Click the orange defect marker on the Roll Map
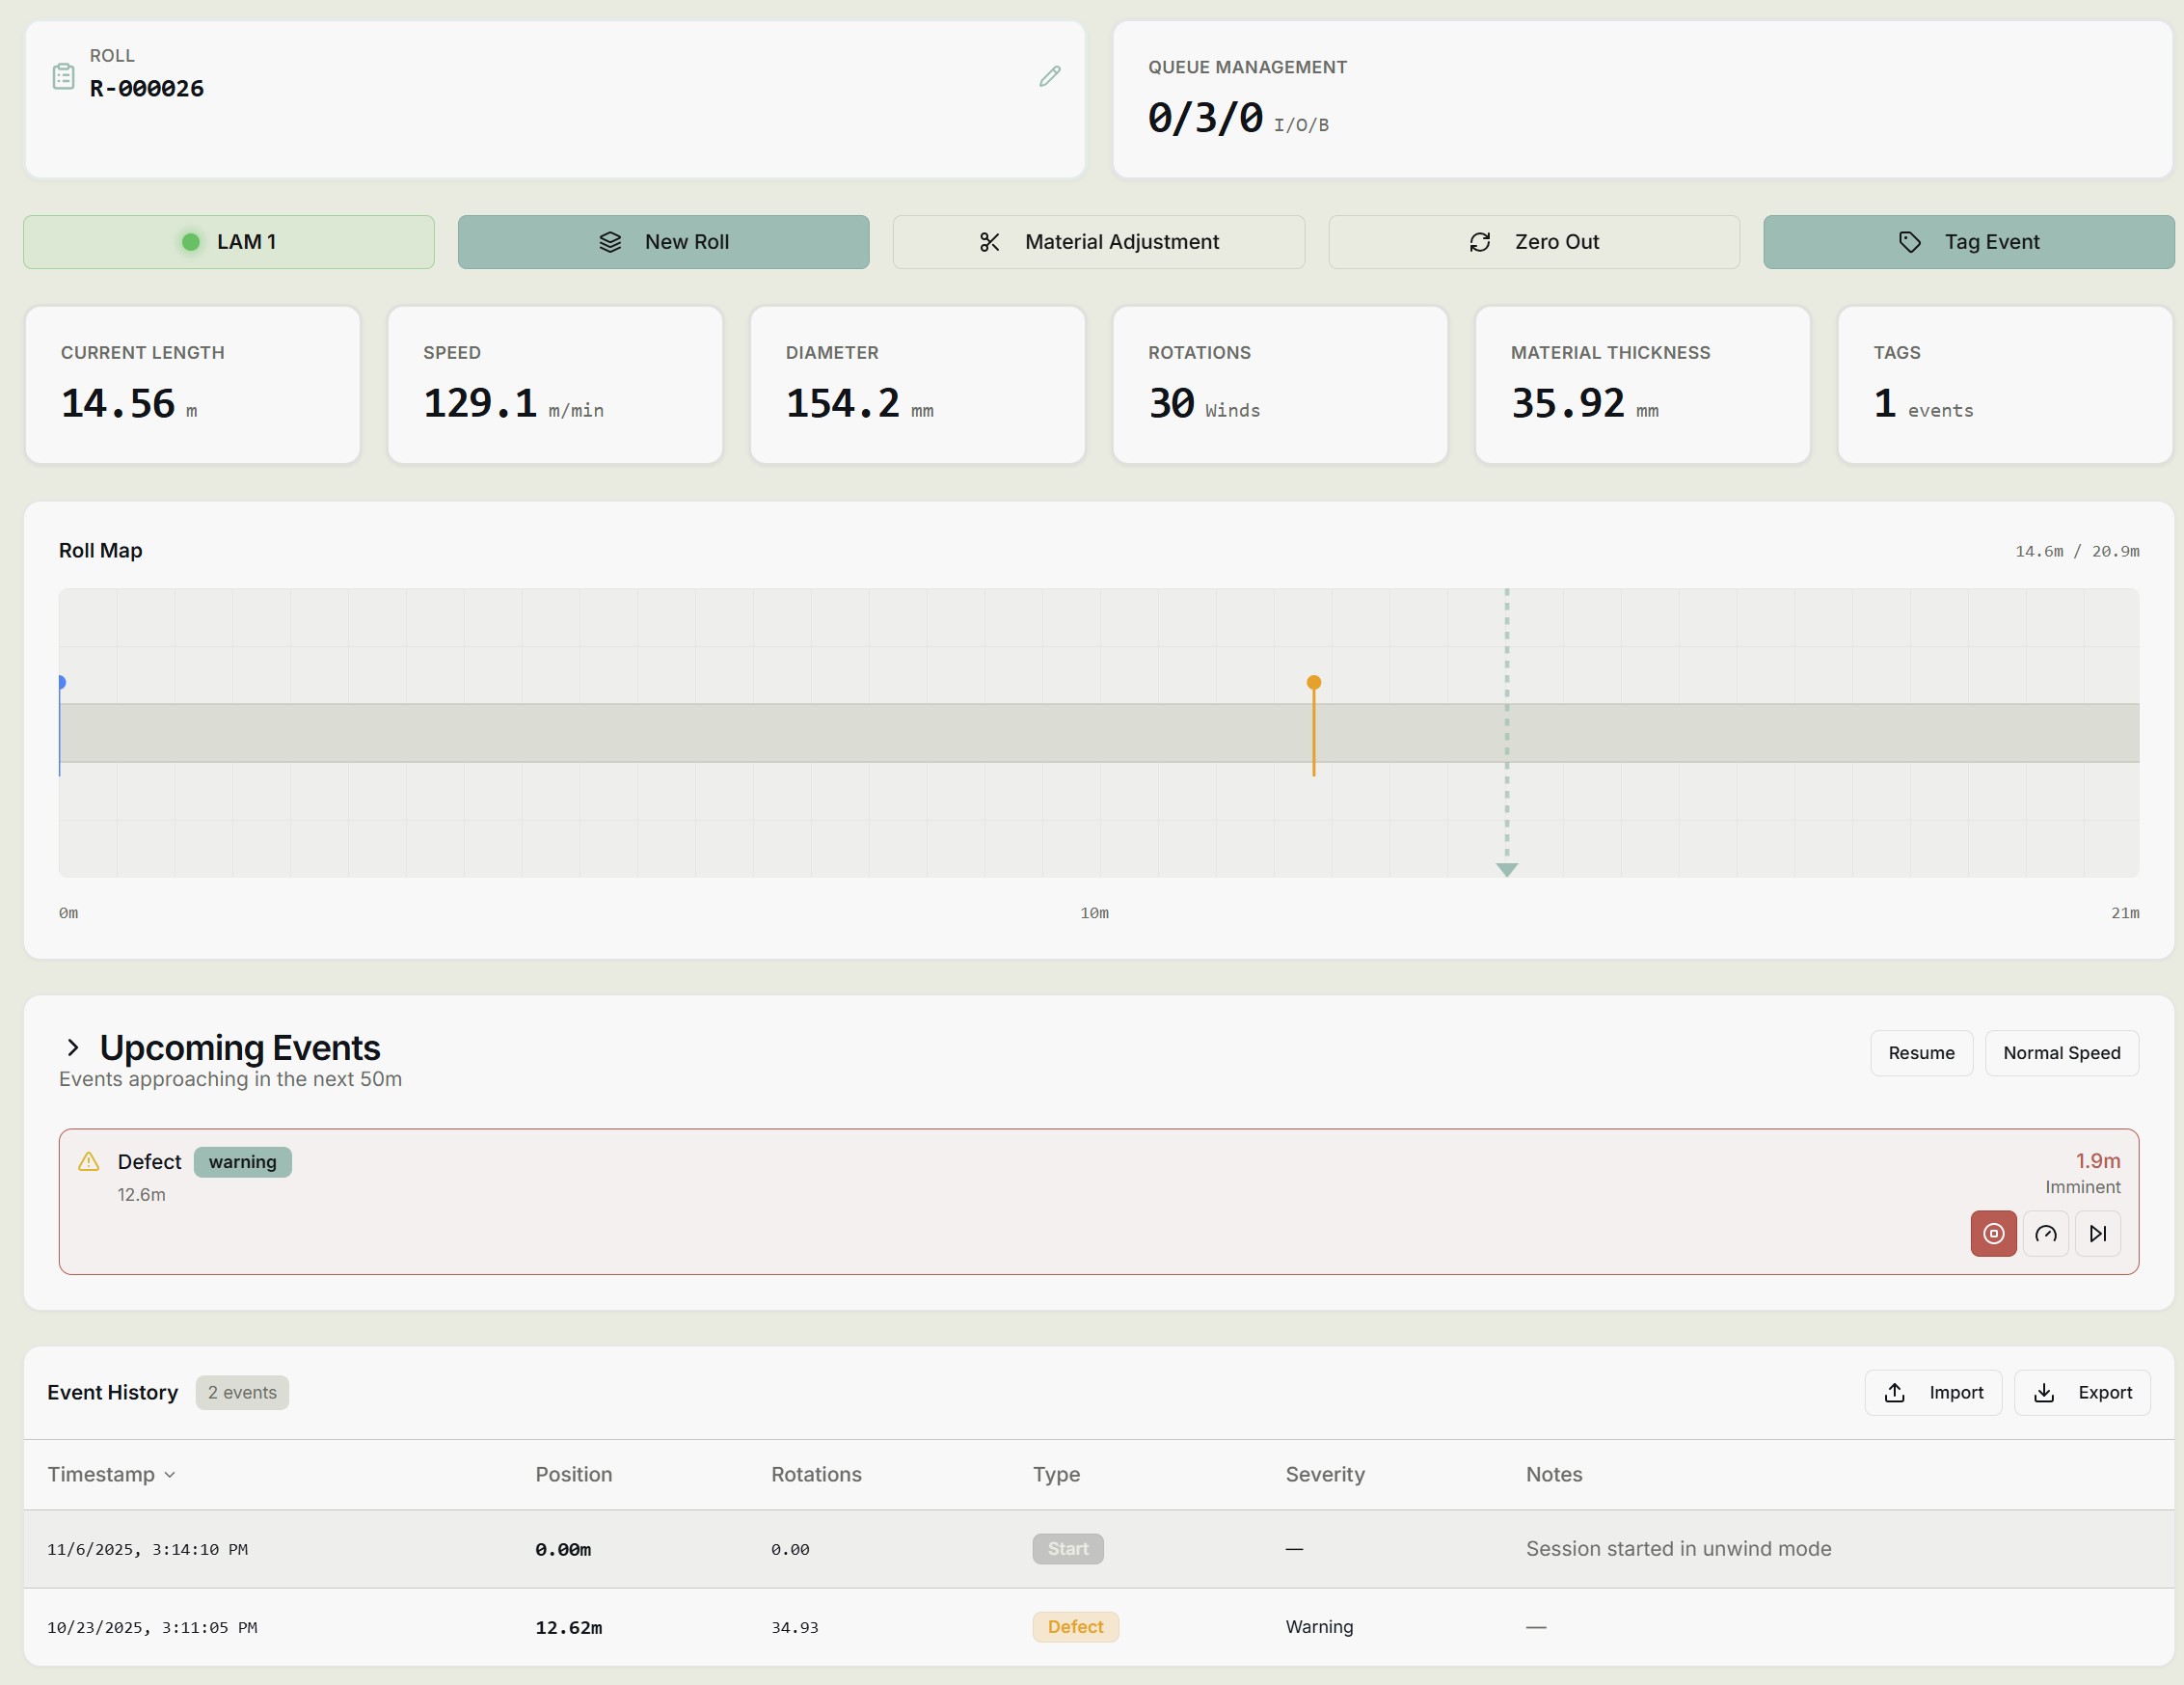The height and width of the screenshot is (1685, 2184). pyautogui.click(x=1313, y=682)
